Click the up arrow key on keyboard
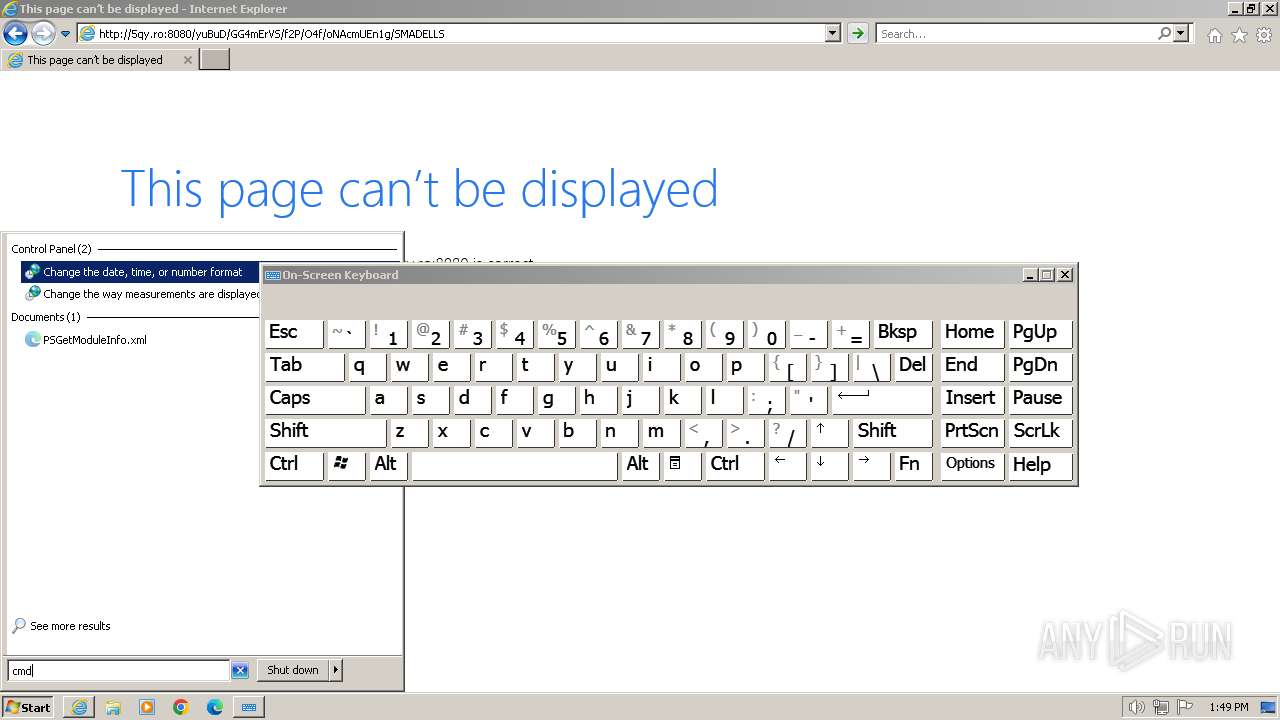 click(829, 432)
